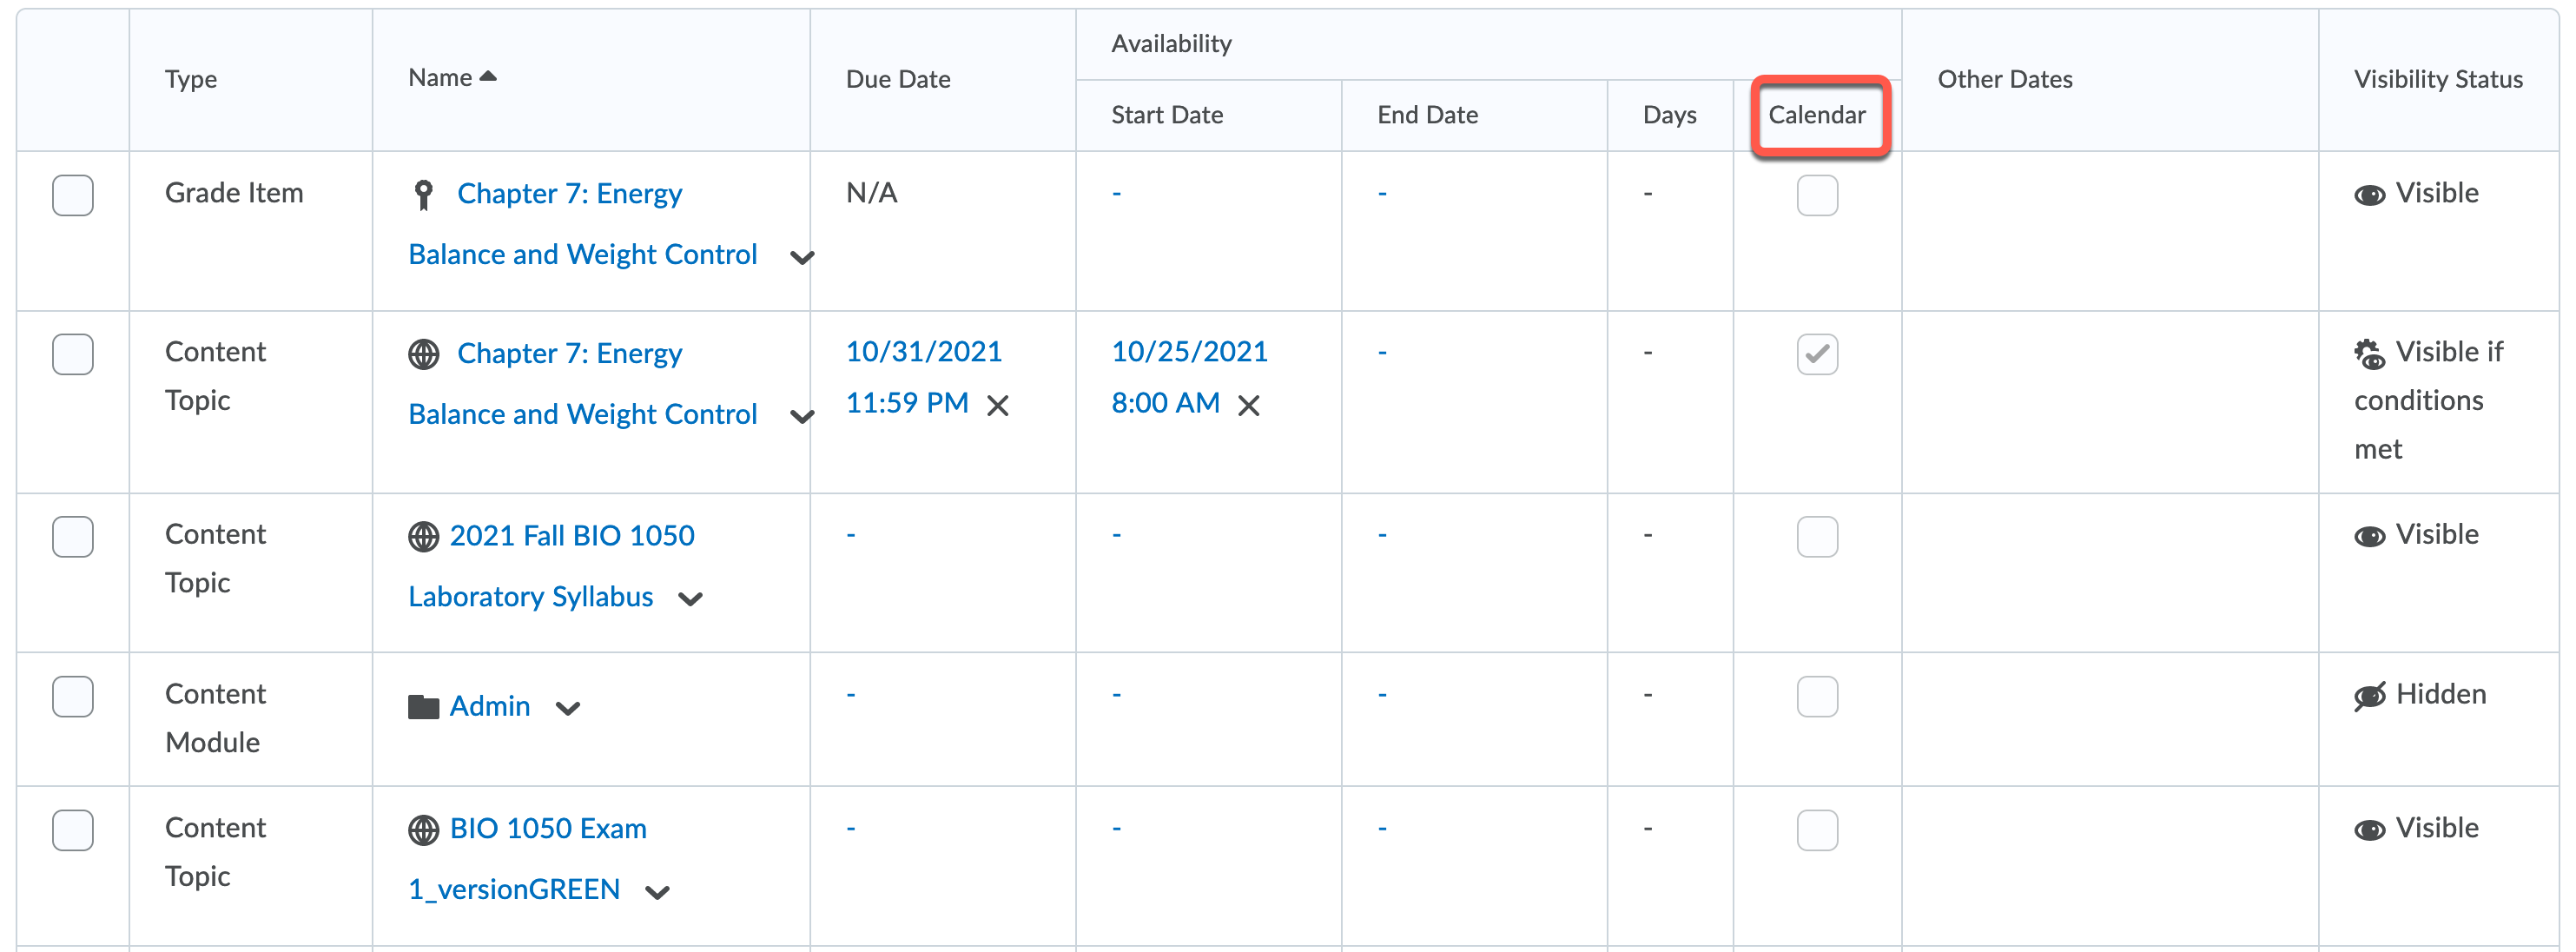Viewport: 2576px width, 952px height.
Task: Toggle calendar checkbox for Laboratory Syllabus row
Action: pyautogui.click(x=1816, y=536)
